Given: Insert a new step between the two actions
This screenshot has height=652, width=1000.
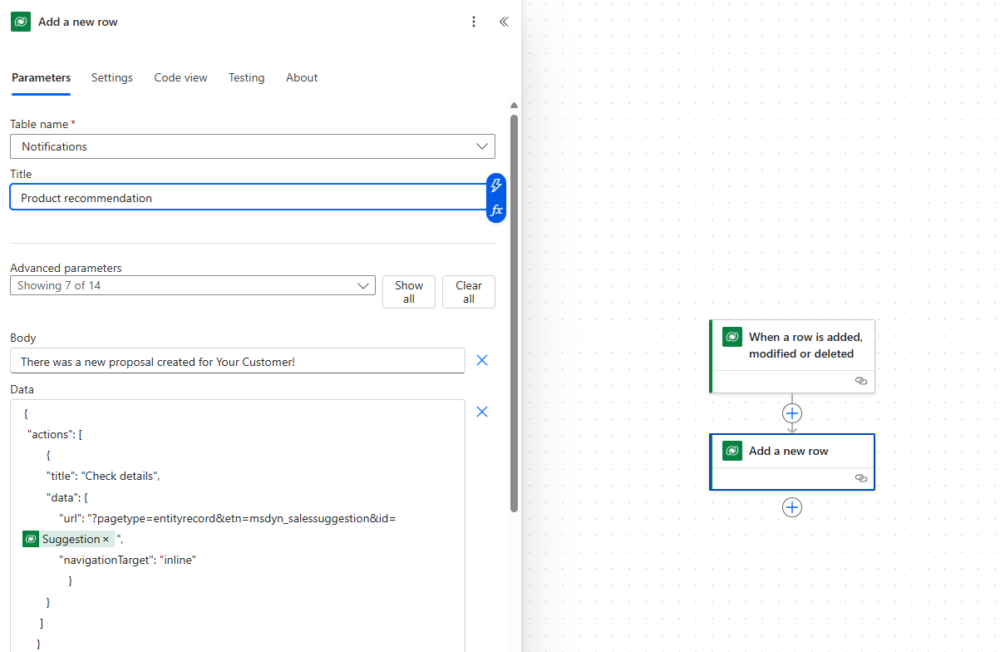Looking at the screenshot, I should pyautogui.click(x=792, y=413).
